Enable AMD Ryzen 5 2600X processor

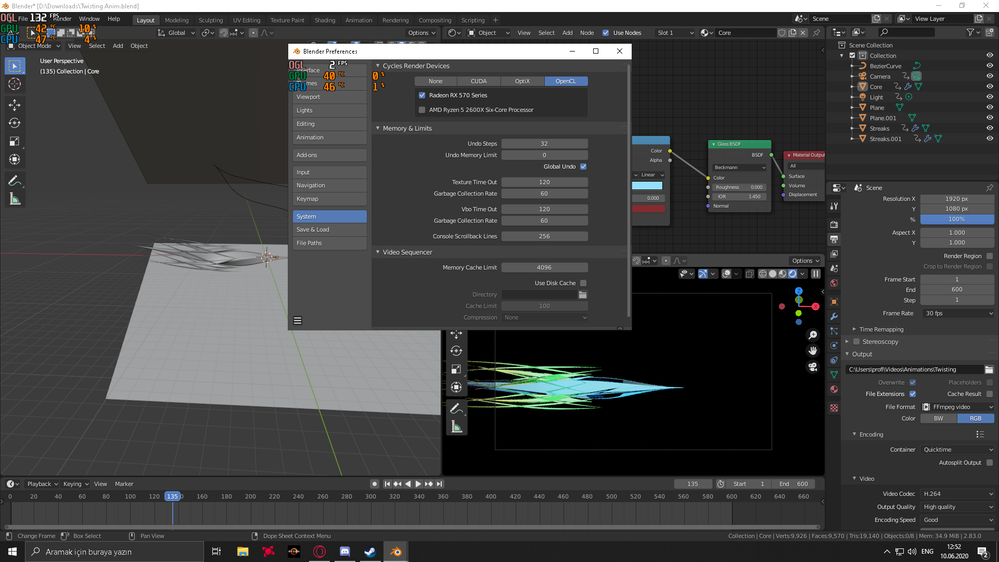422,110
